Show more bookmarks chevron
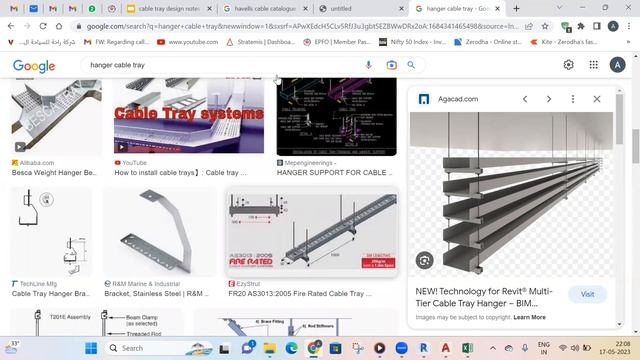Image resolution: width=640 pixels, height=360 pixels. [x=629, y=42]
